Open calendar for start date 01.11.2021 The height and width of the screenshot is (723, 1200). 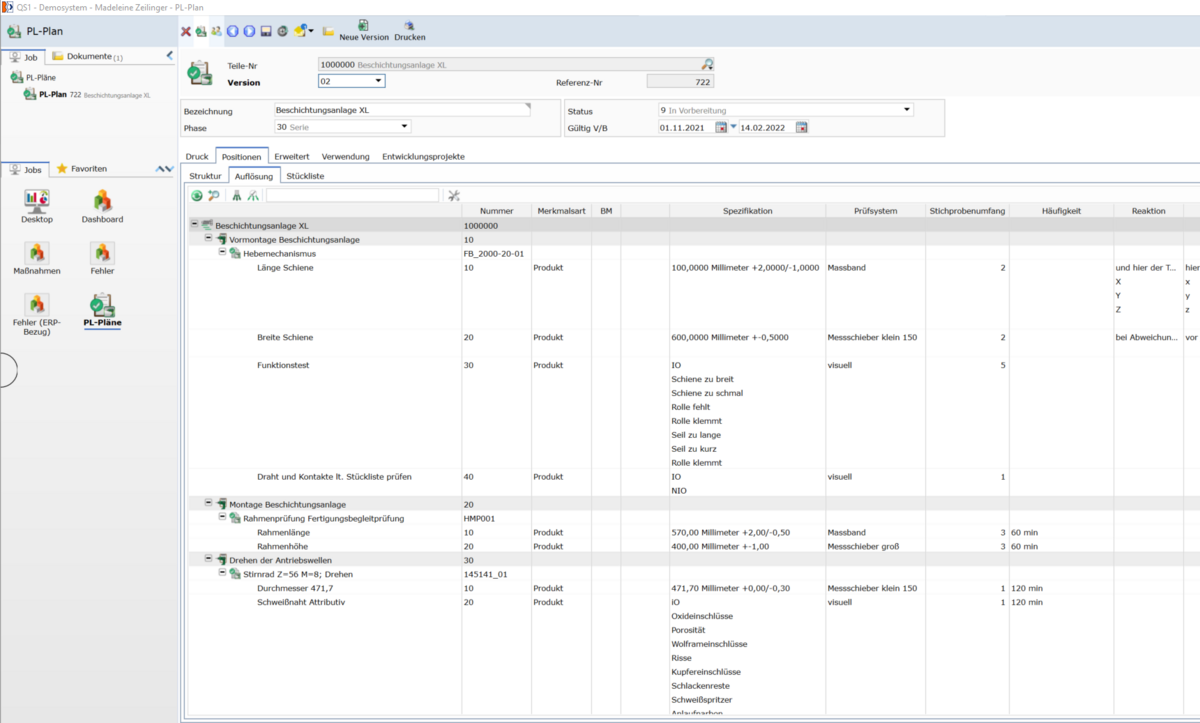pos(721,127)
